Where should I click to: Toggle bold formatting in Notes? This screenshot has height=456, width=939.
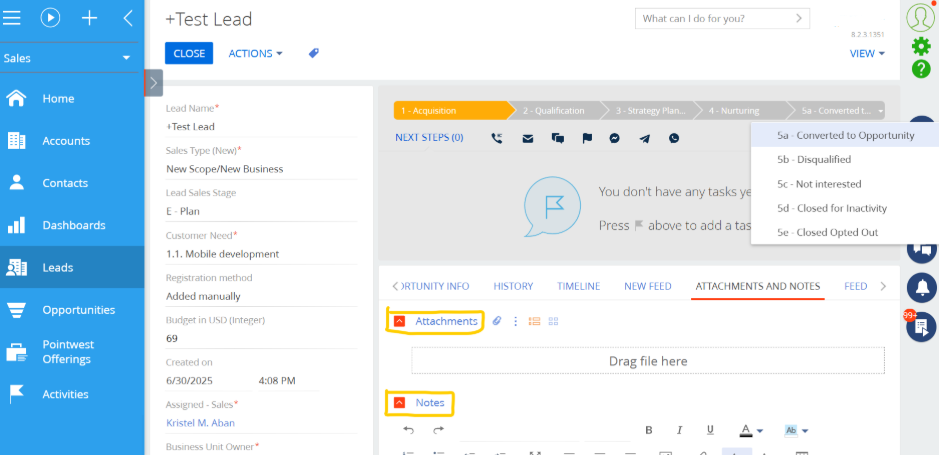click(649, 430)
